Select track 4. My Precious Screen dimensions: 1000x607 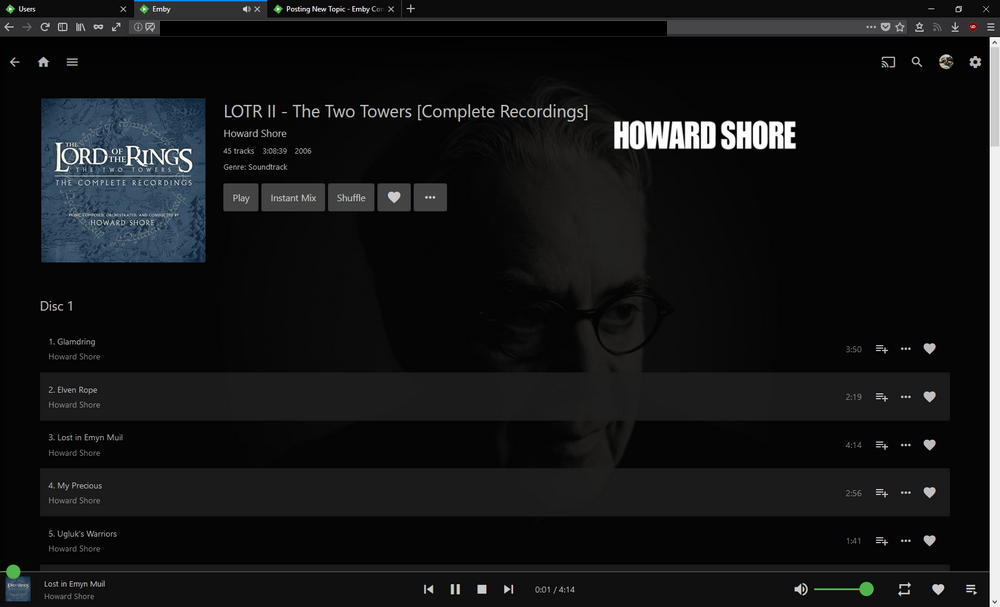click(494, 493)
